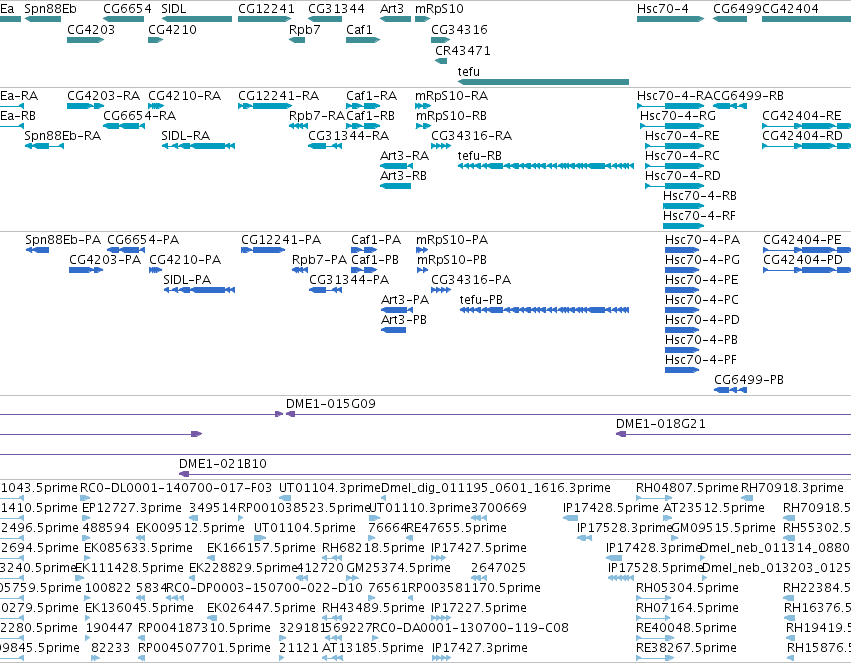Select the Caf1 gene label

[359, 29]
